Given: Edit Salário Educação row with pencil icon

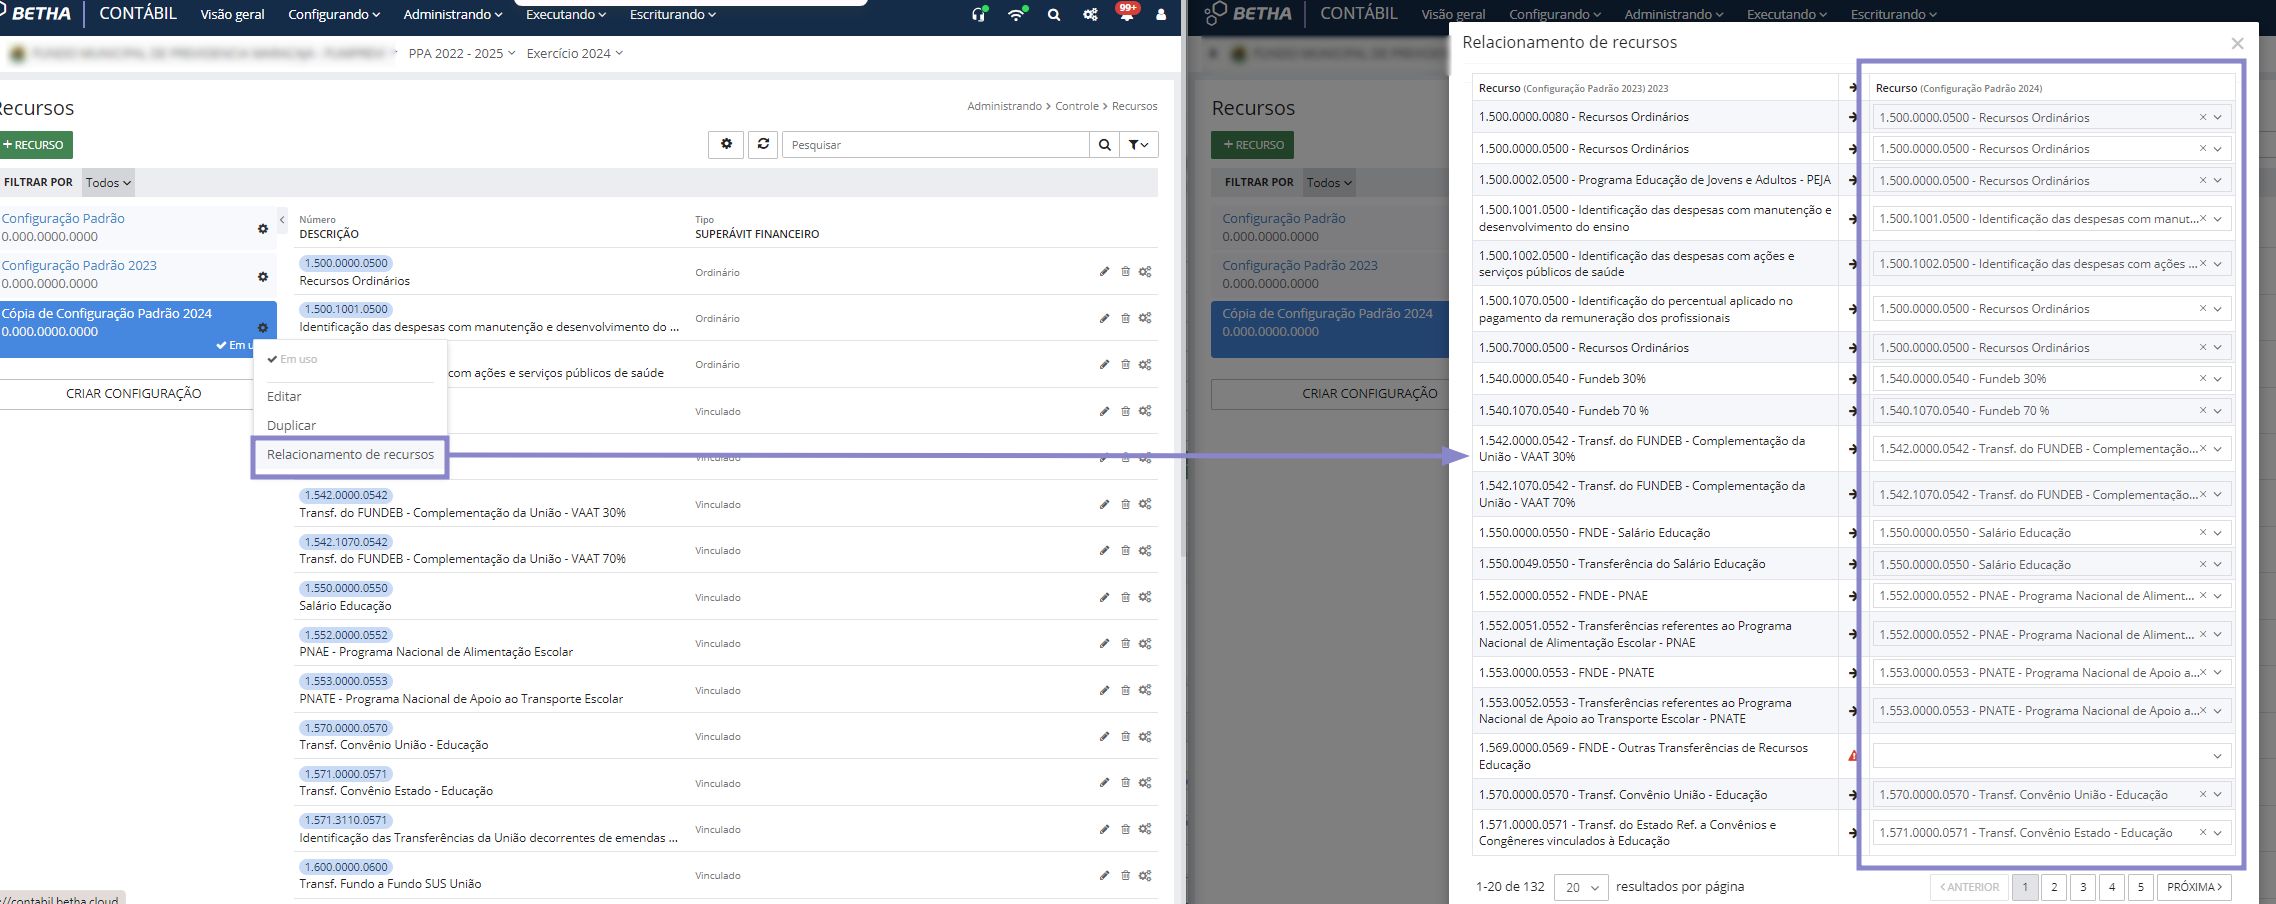Looking at the screenshot, I should pos(1104,597).
